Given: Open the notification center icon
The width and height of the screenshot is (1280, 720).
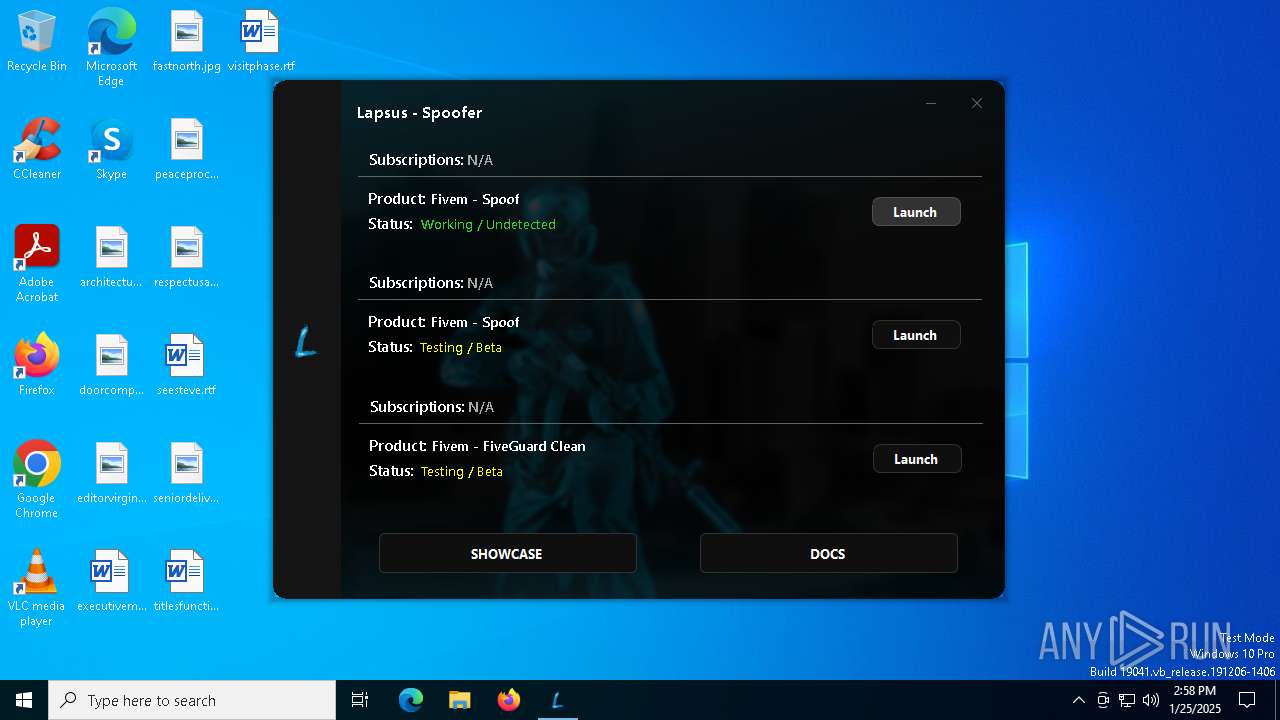Looking at the screenshot, I should coord(1247,700).
